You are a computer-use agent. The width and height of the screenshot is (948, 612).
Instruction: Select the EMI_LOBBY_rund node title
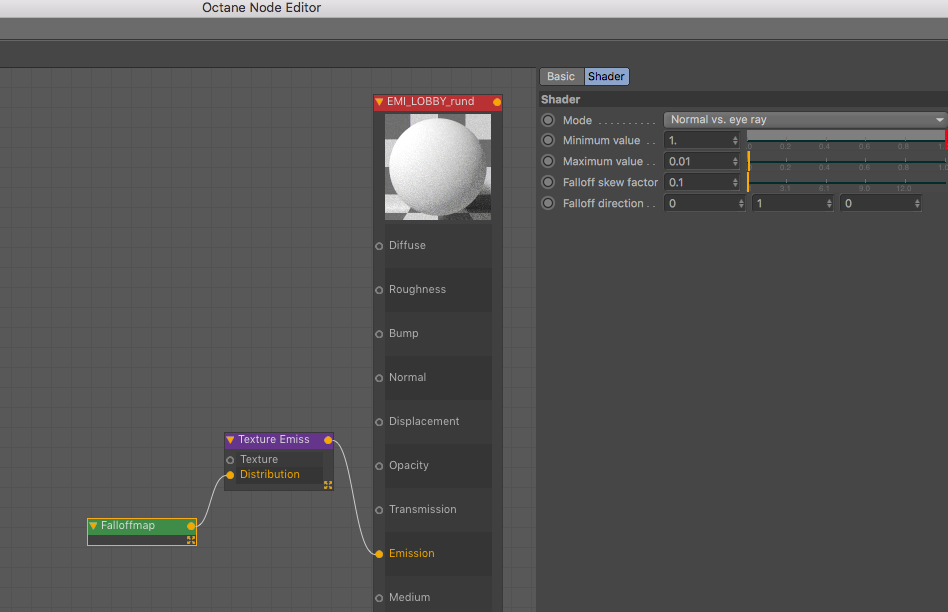430,102
